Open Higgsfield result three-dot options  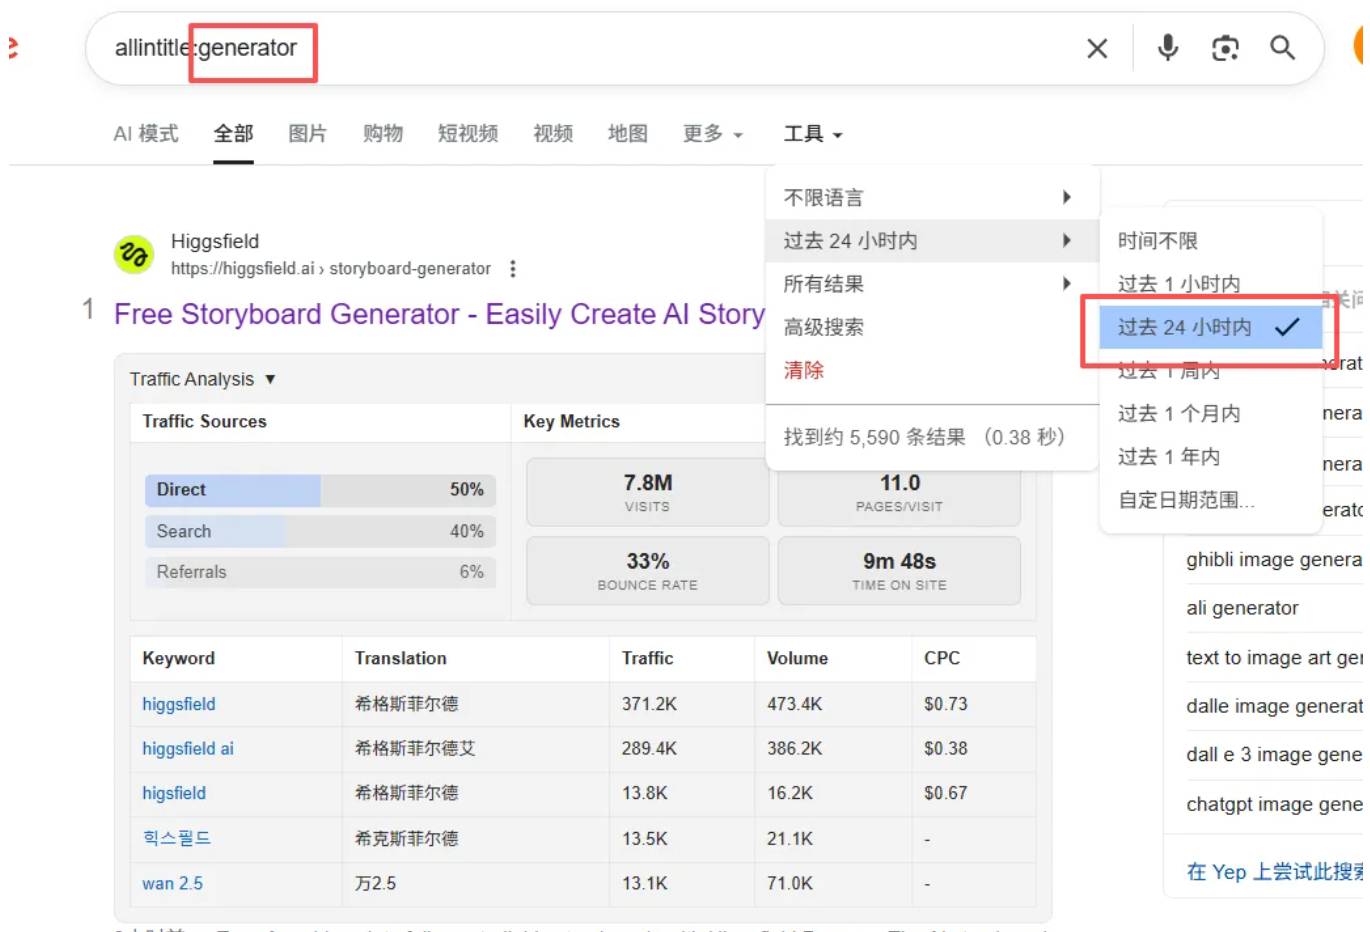tap(513, 269)
